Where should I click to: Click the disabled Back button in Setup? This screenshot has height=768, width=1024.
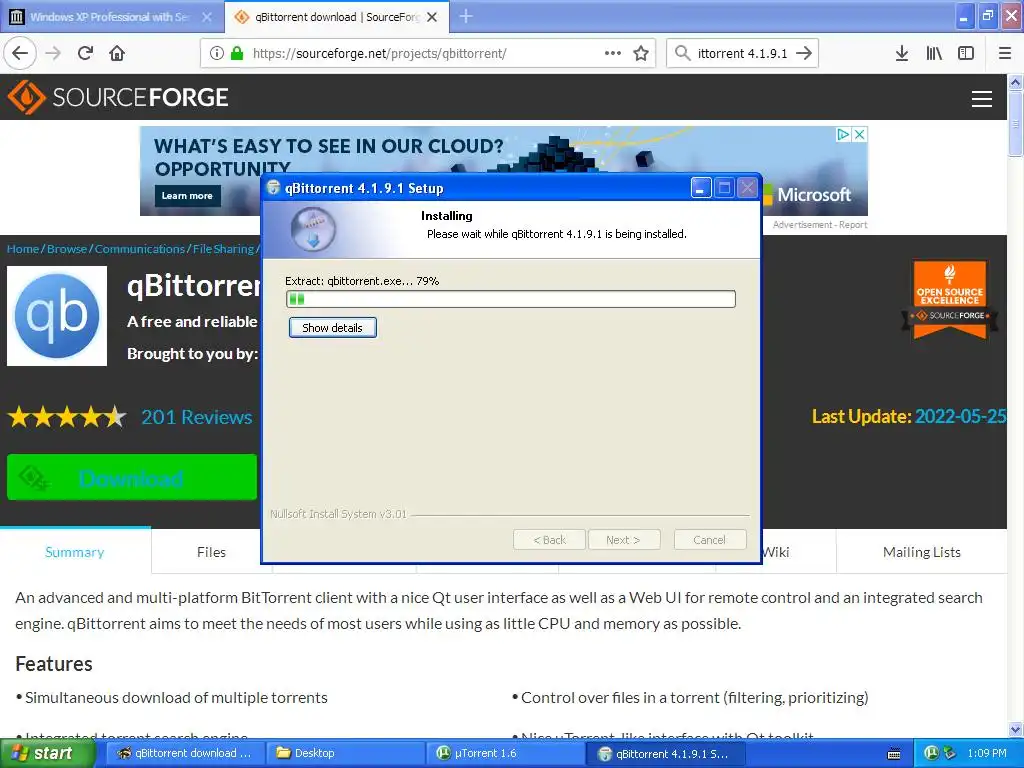point(549,540)
